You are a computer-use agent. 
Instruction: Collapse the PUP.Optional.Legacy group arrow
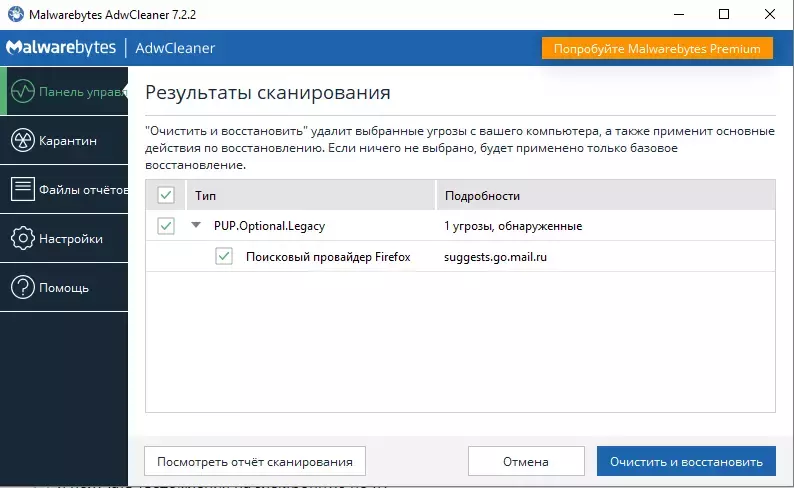196,225
